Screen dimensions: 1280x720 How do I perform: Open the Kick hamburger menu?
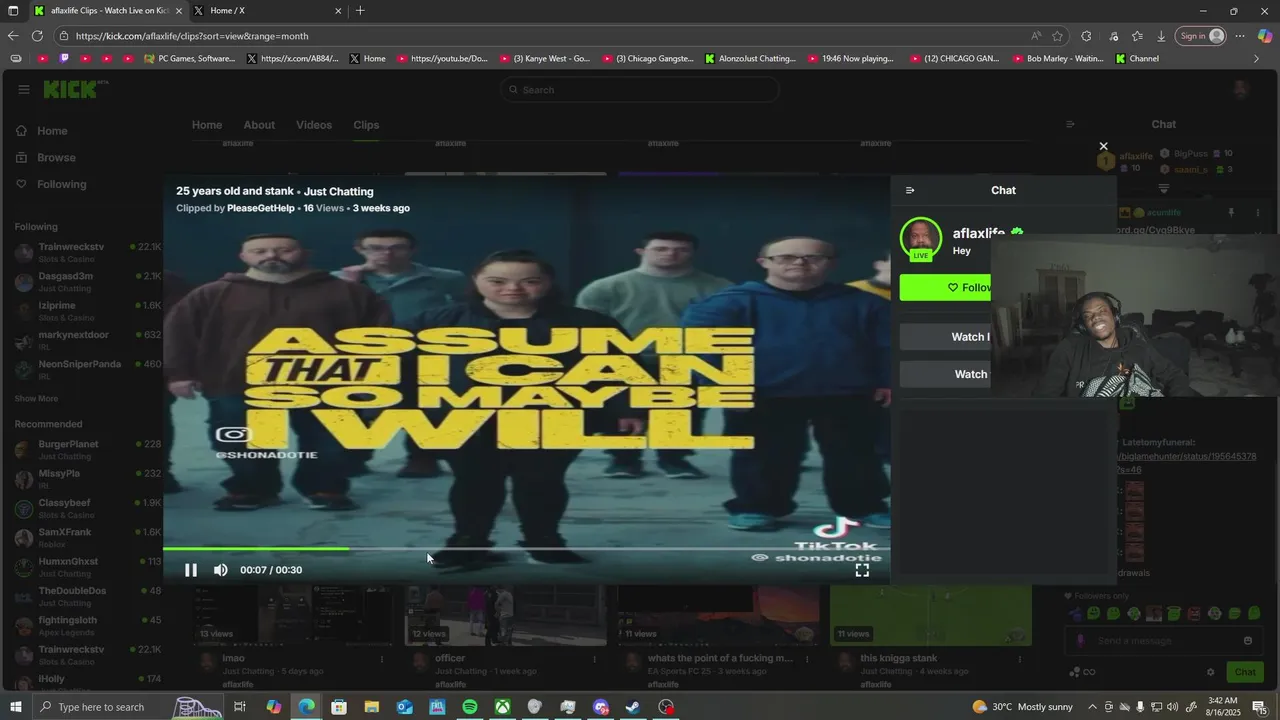(x=24, y=90)
